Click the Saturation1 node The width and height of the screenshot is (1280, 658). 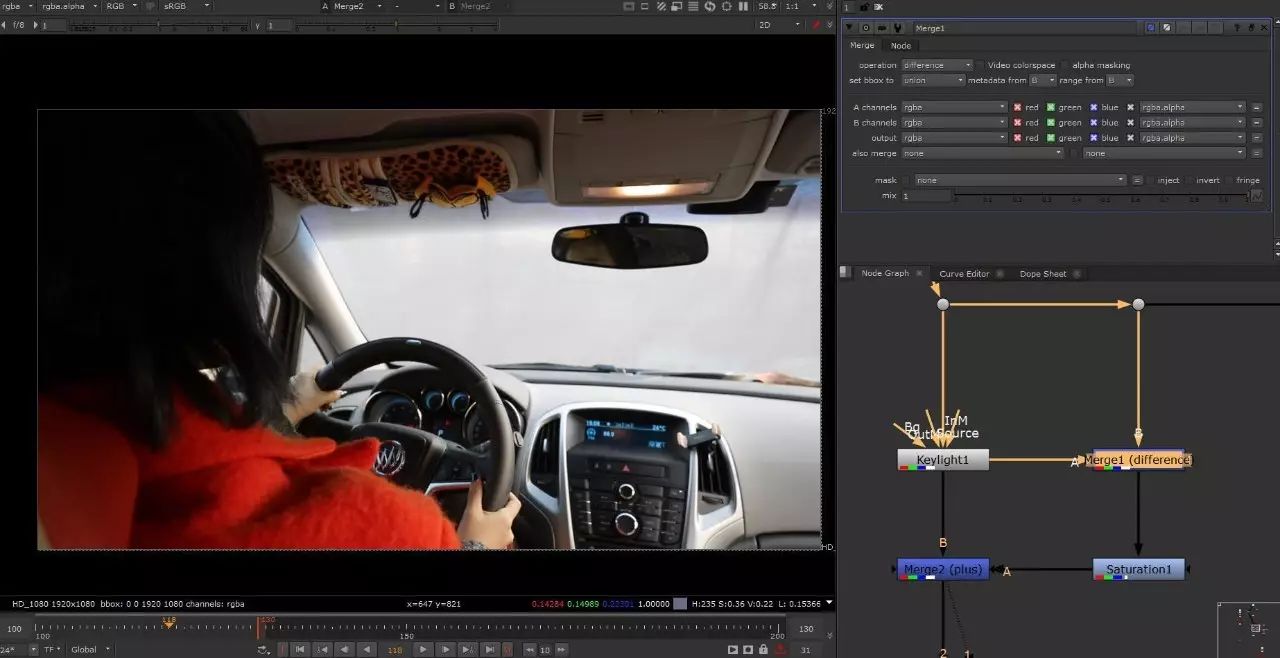click(x=1138, y=569)
